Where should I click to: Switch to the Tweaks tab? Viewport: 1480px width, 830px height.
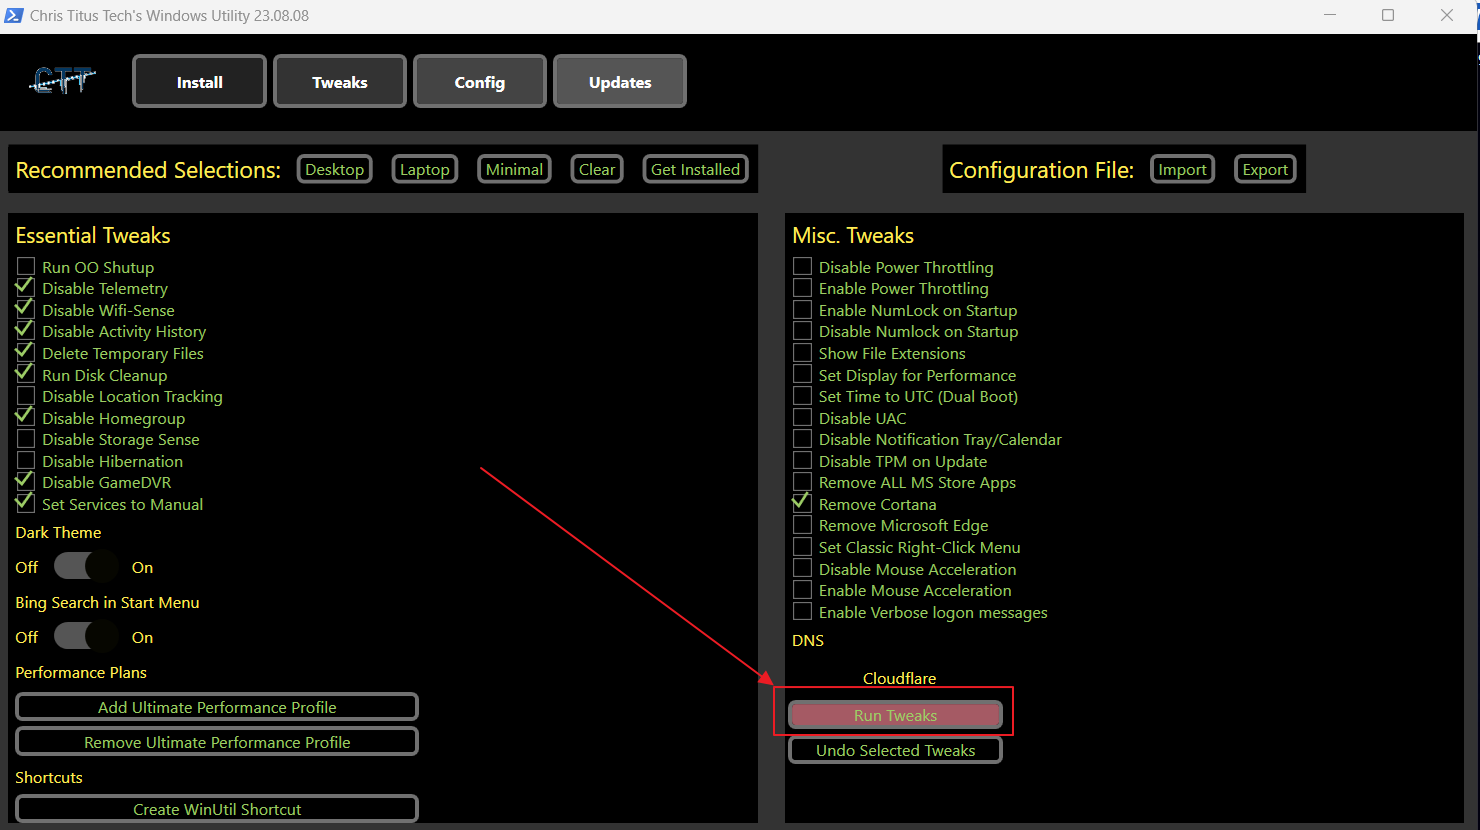click(340, 82)
